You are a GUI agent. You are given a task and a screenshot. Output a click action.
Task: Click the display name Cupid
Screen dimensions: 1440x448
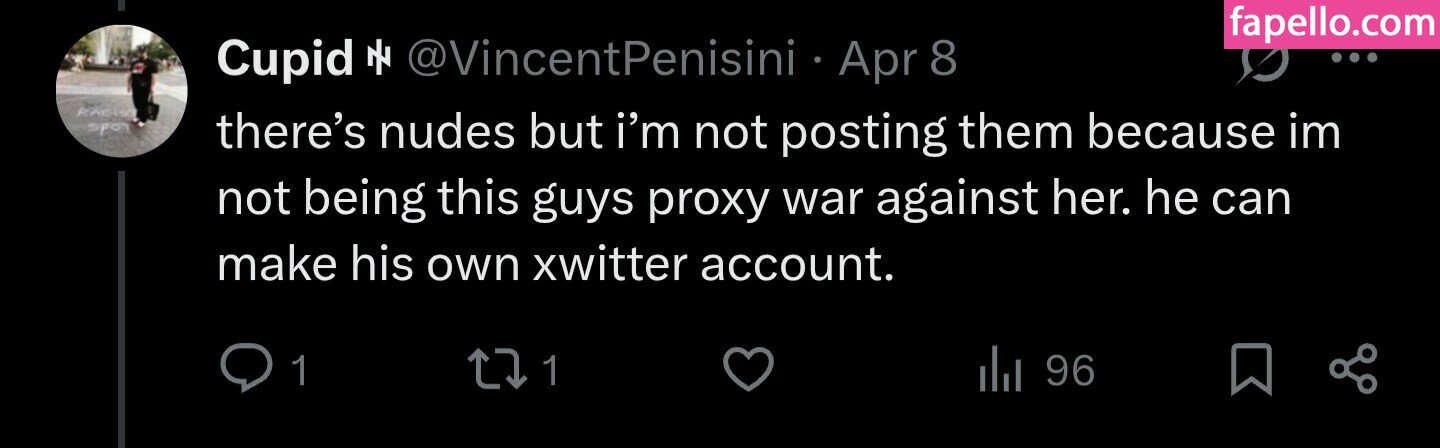(283, 62)
